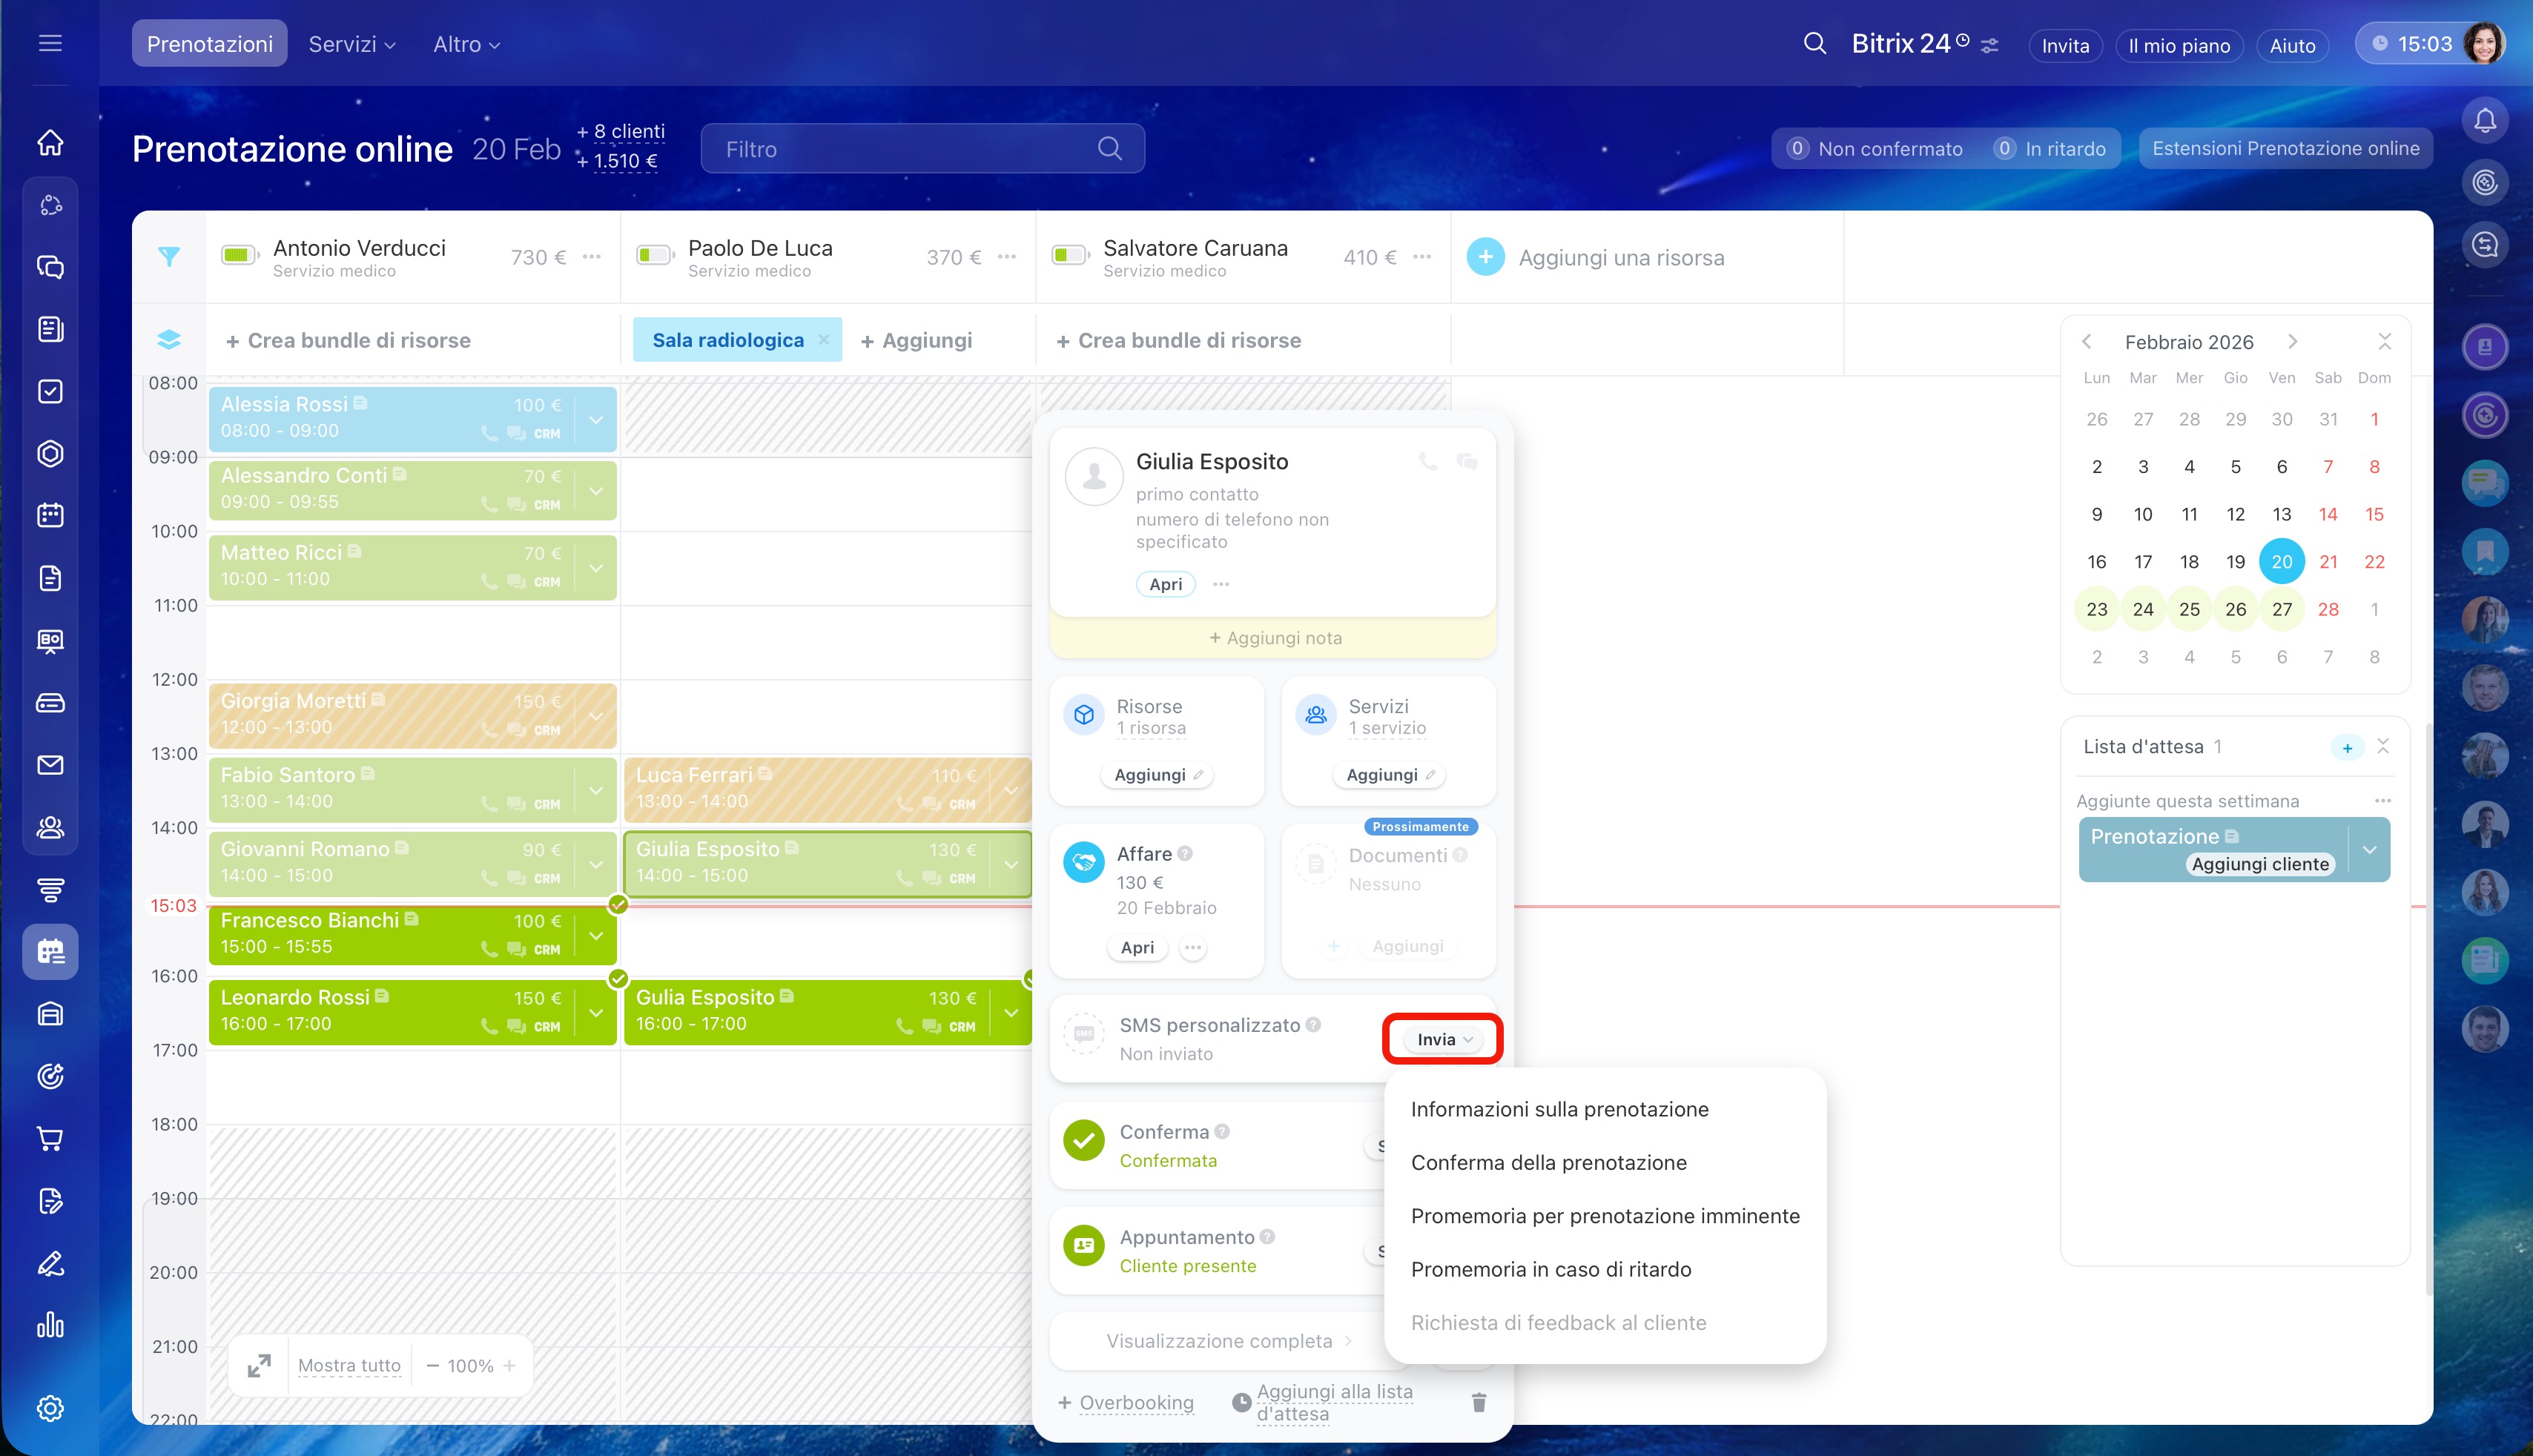The width and height of the screenshot is (2533, 1456).
Task: Click the resource filter funnel icon
Action: [169, 257]
